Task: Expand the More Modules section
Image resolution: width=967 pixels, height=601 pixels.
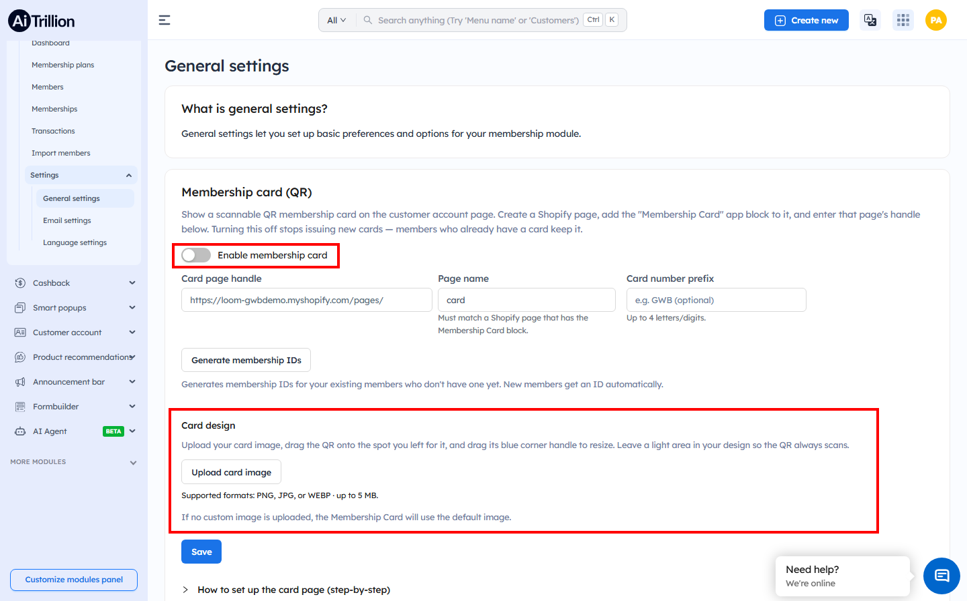Action: tap(133, 462)
